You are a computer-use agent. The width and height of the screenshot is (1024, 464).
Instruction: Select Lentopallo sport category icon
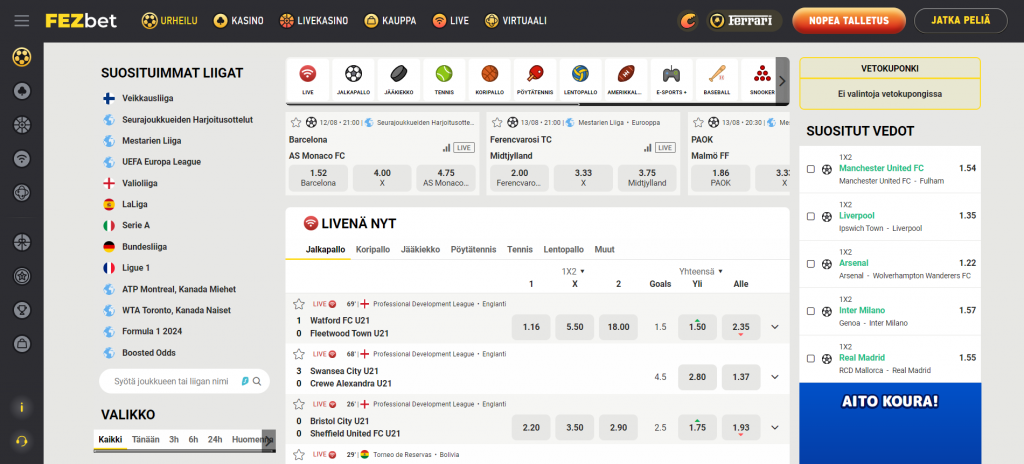click(581, 80)
